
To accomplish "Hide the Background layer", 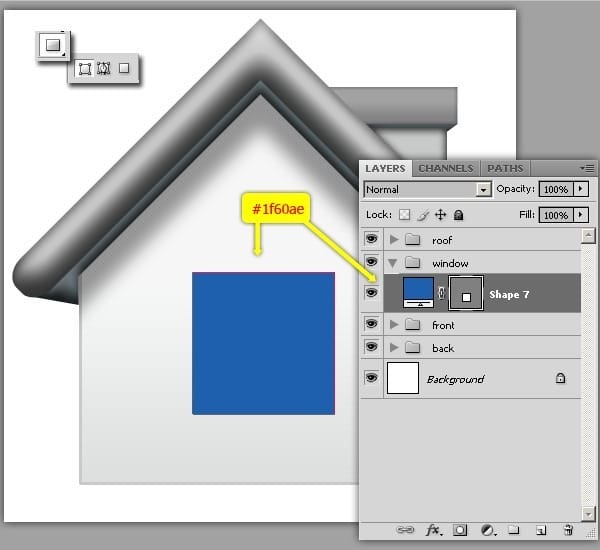I will pos(371,378).
